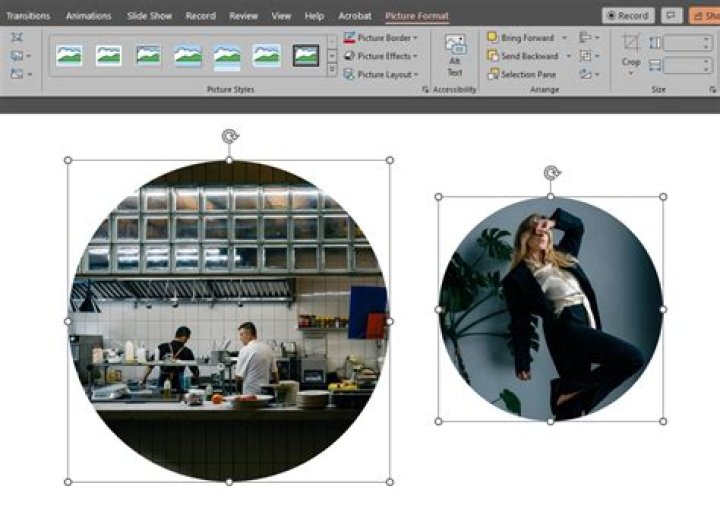Apply the first picture style thumbnail
Image resolution: width=720 pixels, height=524 pixels.
tap(69, 55)
